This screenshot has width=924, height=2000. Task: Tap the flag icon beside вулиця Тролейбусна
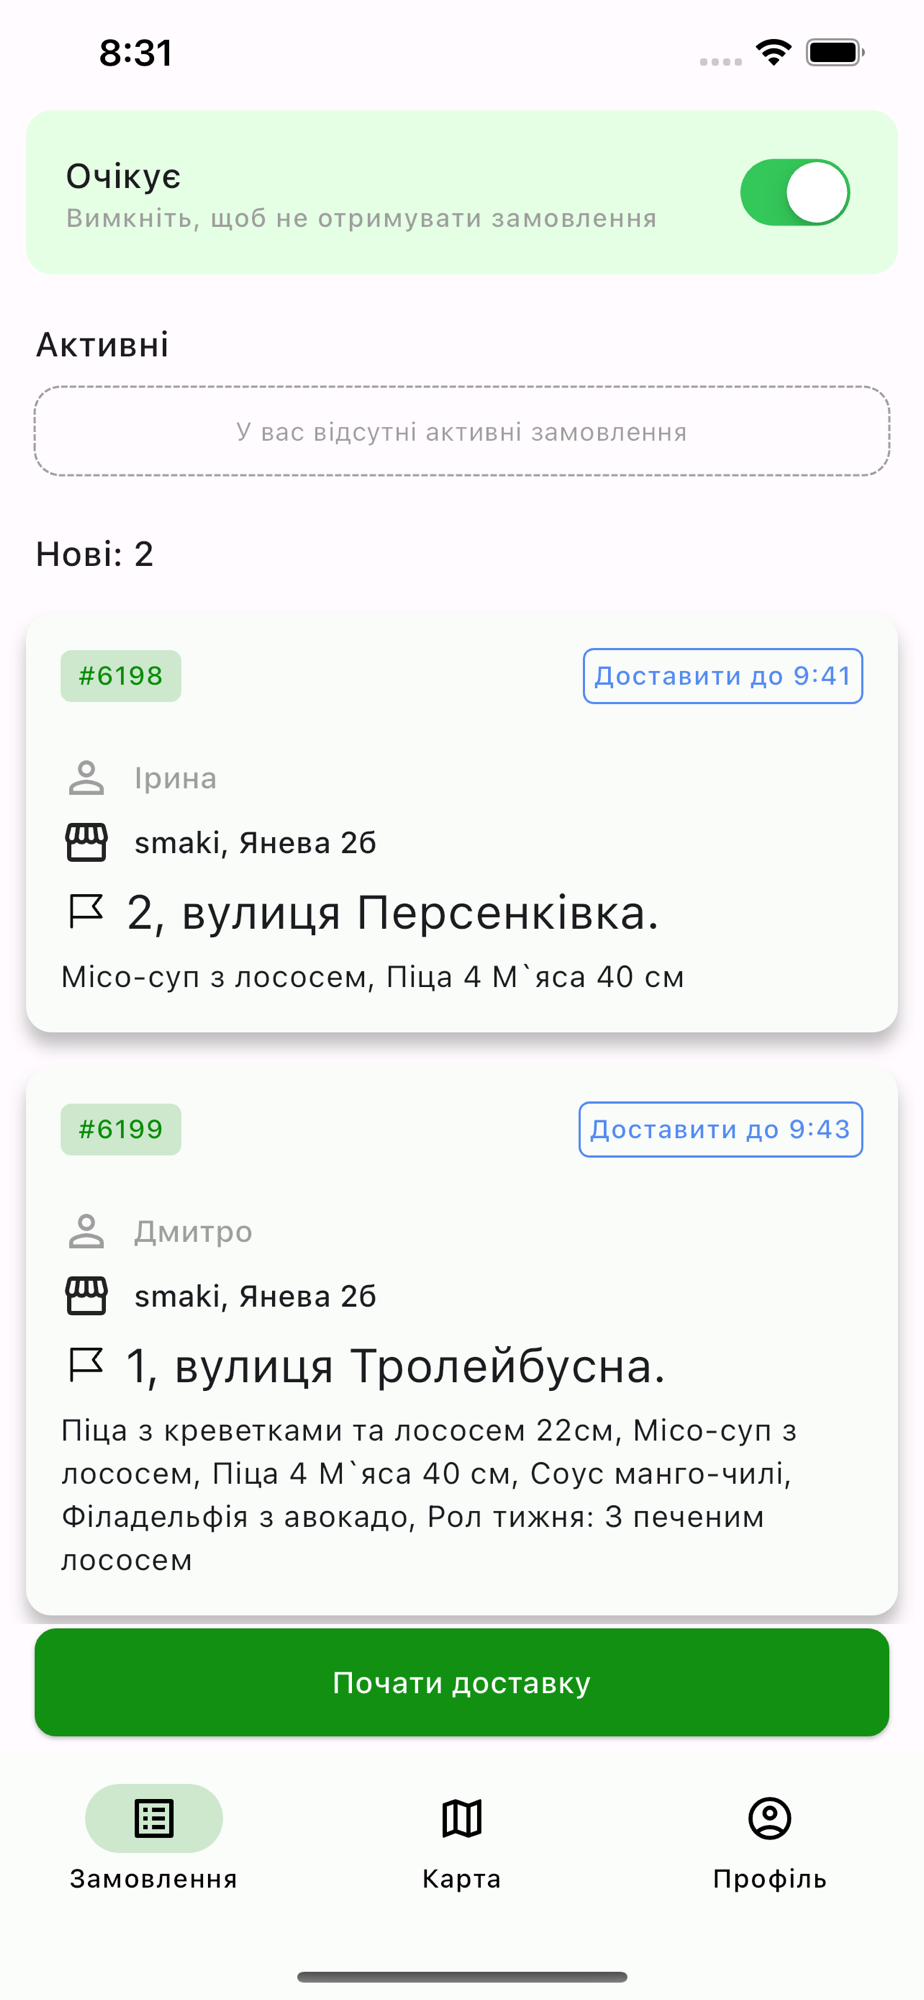click(86, 1364)
